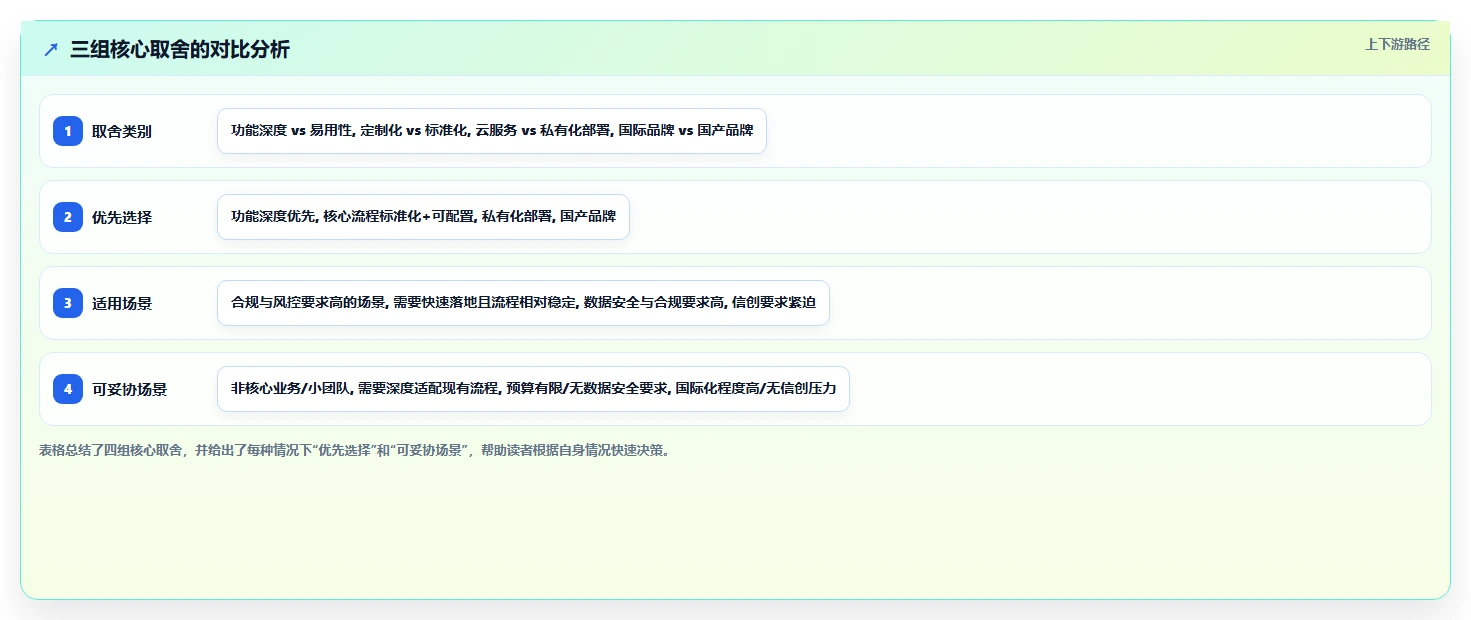
Task: Click the number 4 badge
Action: pyautogui.click(x=68, y=389)
